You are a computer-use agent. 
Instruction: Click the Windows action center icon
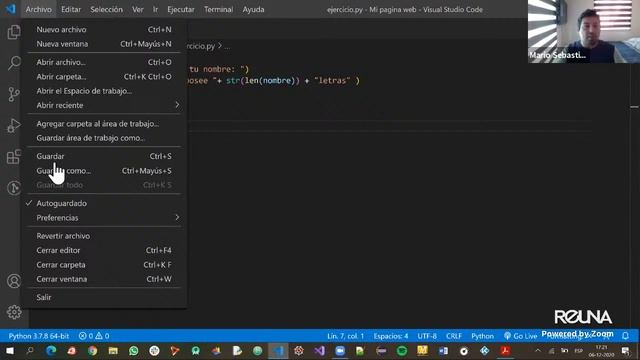(x=626, y=351)
